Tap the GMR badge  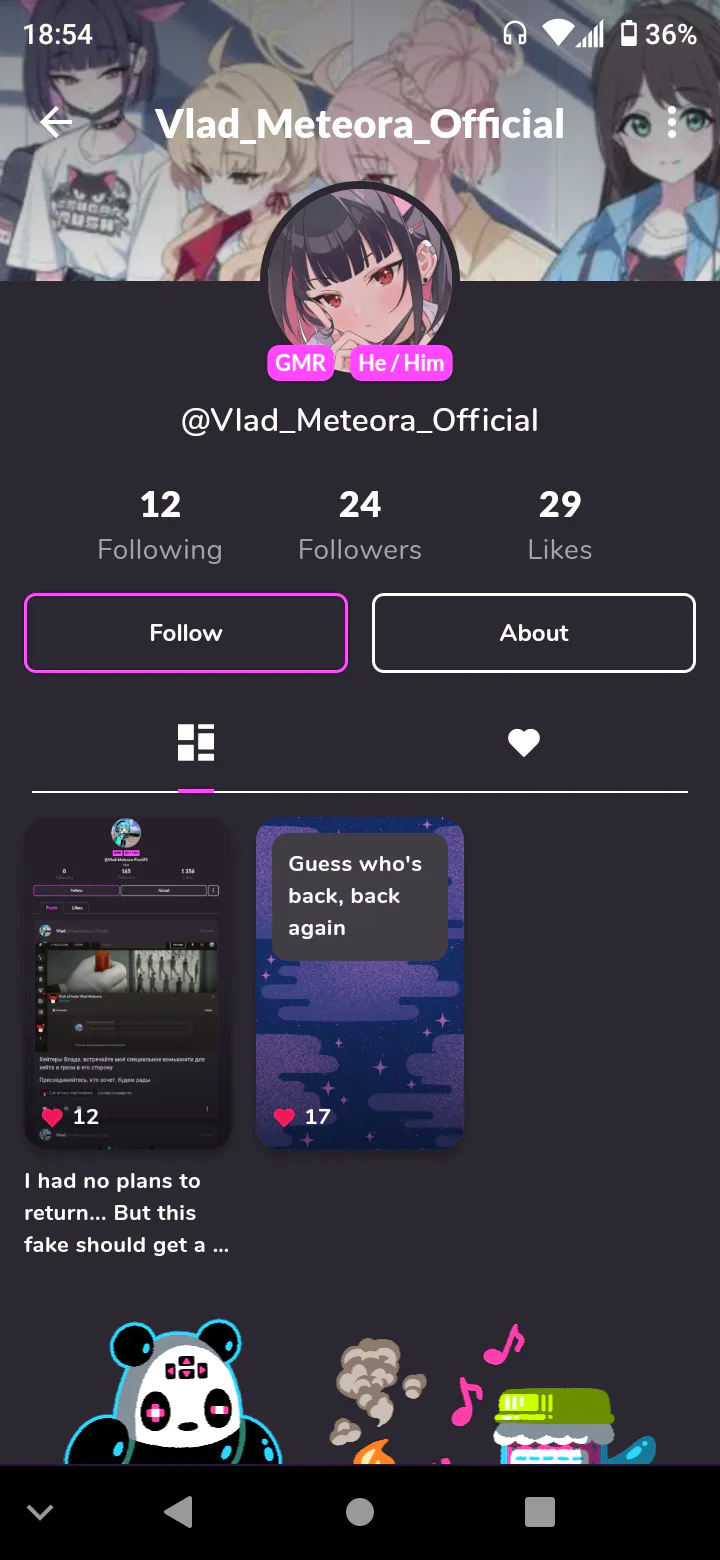[x=300, y=363]
